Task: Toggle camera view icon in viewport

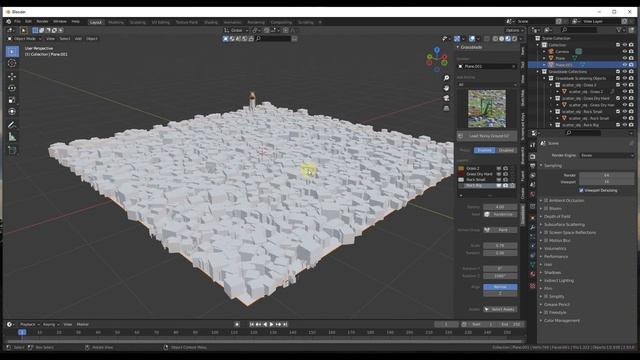Action: (x=446, y=98)
